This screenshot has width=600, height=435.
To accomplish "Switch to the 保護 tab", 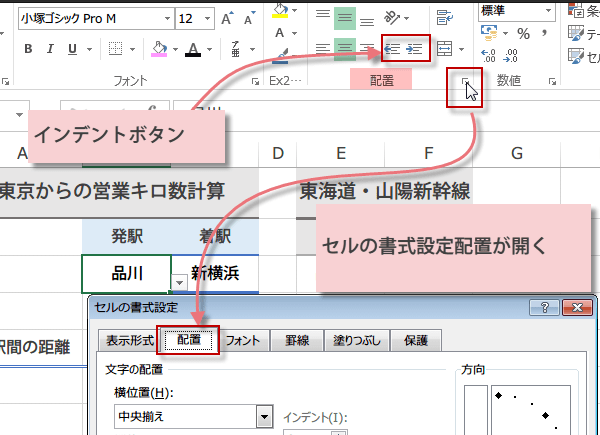I will pyautogui.click(x=416, y=340).
